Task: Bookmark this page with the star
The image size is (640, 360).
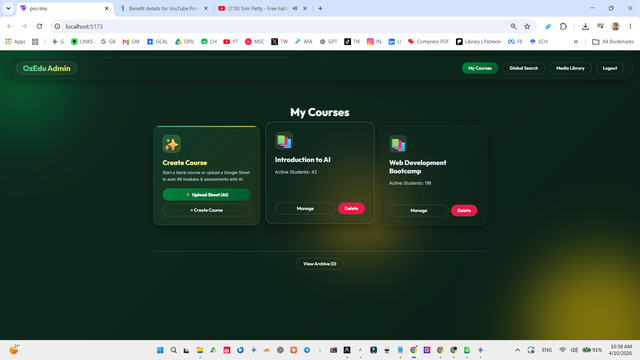Action: [x=527, y=26]
